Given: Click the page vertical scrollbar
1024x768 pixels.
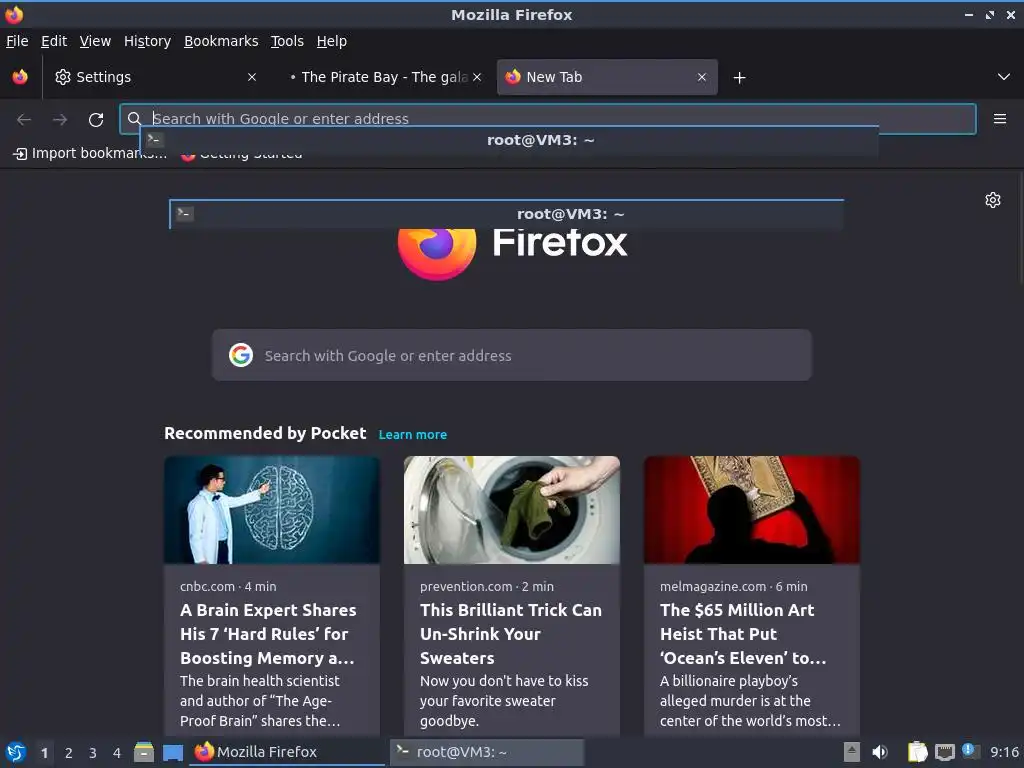Looking at the screenshot, I should point(1021,229).
